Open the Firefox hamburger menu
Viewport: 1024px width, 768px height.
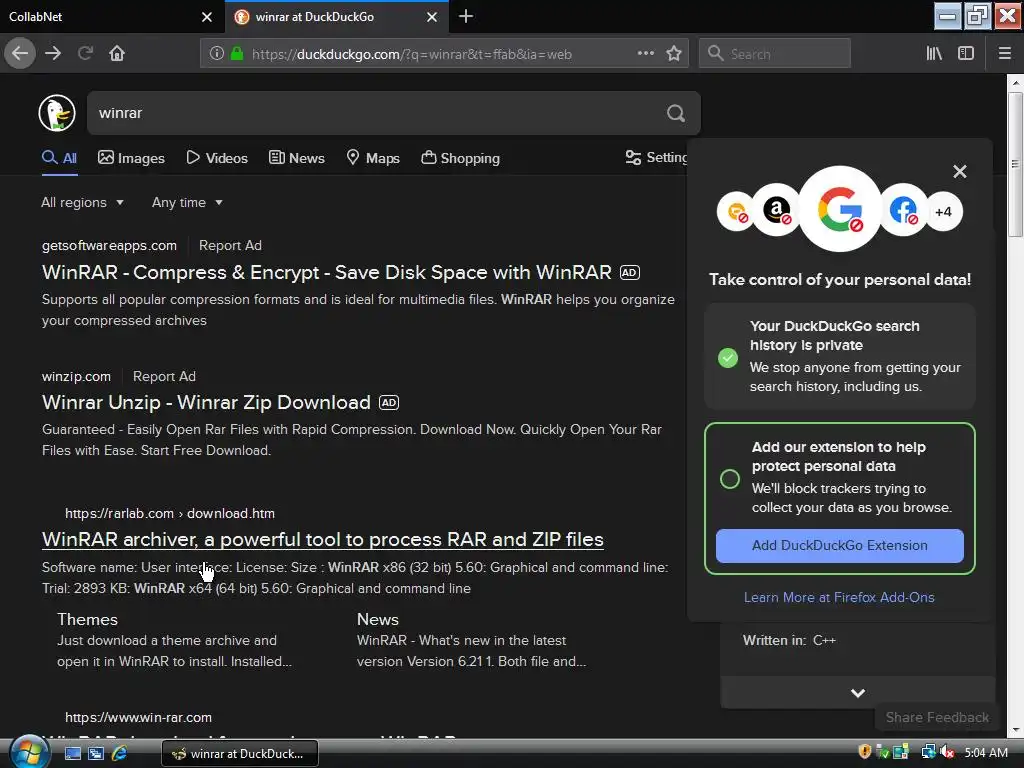click(1004, 54)
